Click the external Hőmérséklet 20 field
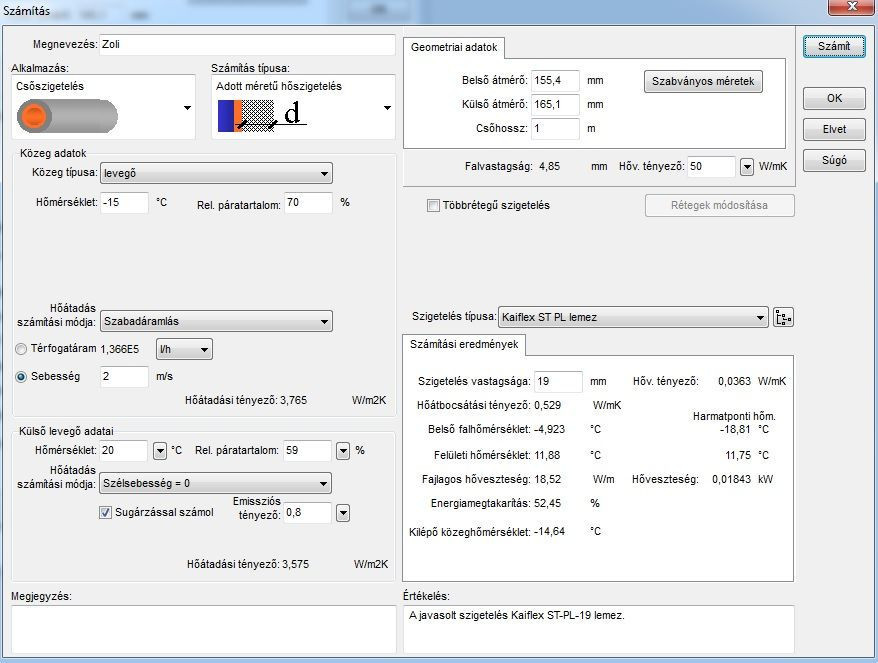The height and width of the screenshot is (663, 878). click(123, 451)
